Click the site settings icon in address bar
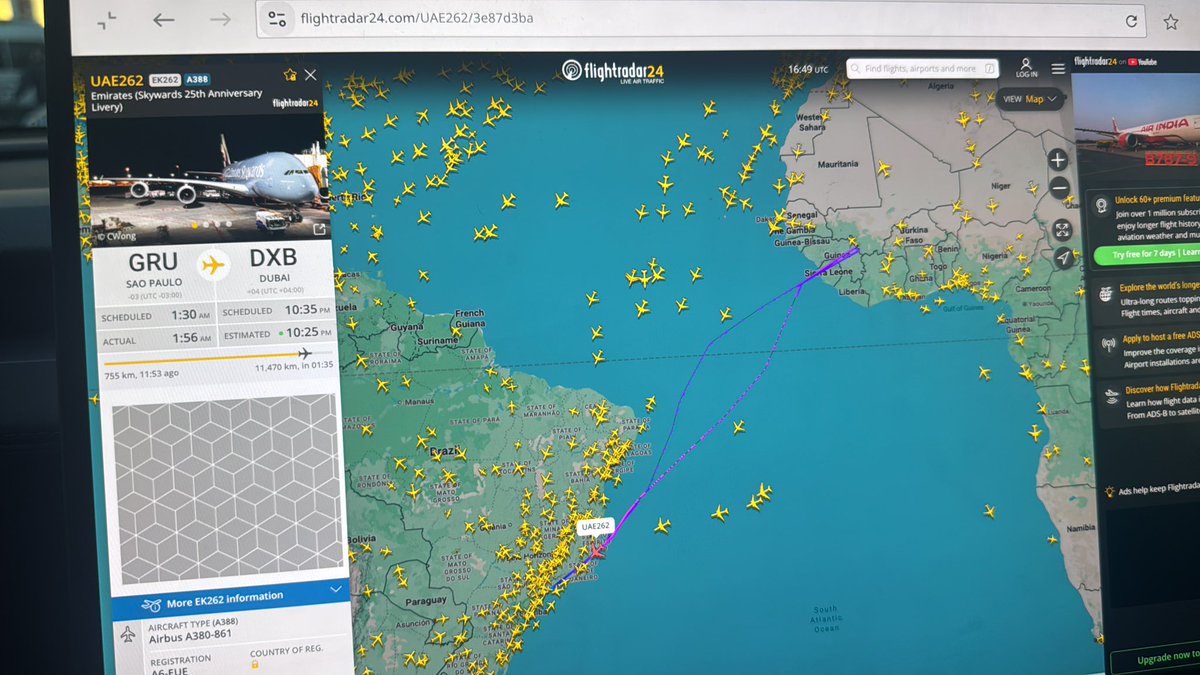1200x675 pixels. [x=278, y=19]
